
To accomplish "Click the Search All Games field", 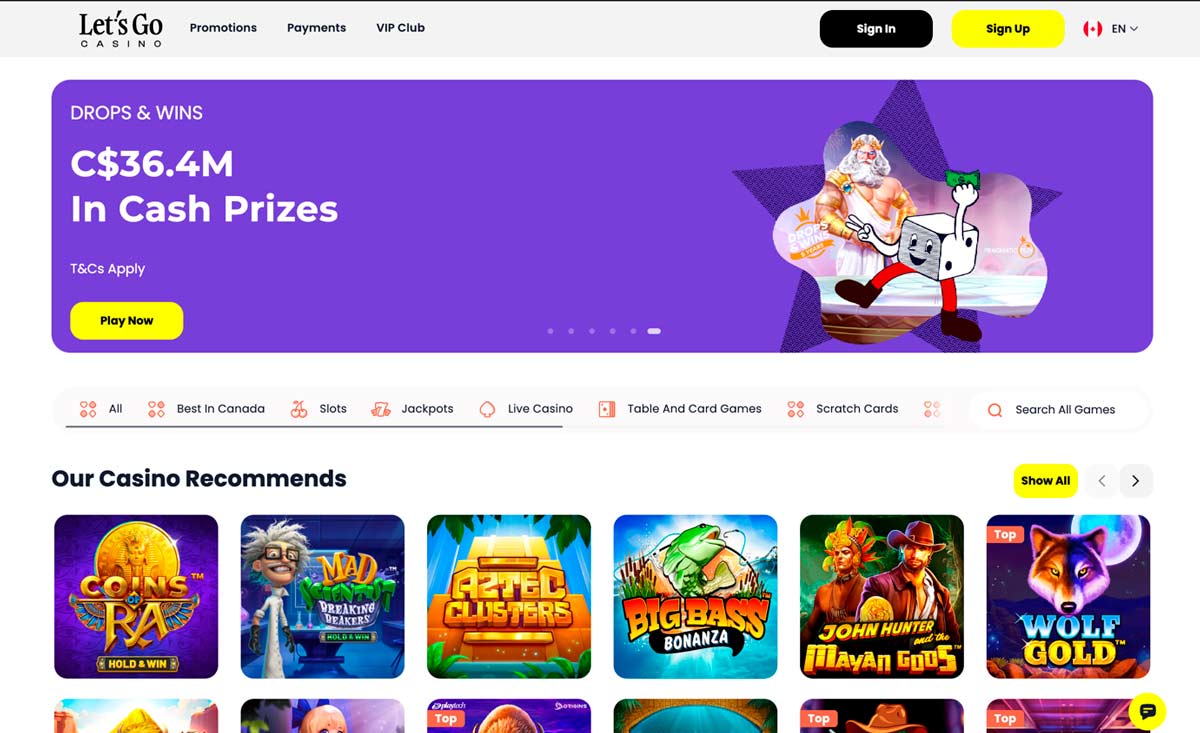I will click(x=1059, y=410).
